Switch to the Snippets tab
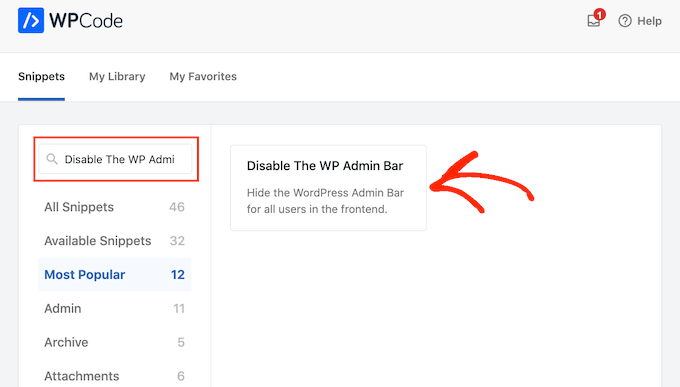This screenshot has width=680, height=387. (41, 77)
